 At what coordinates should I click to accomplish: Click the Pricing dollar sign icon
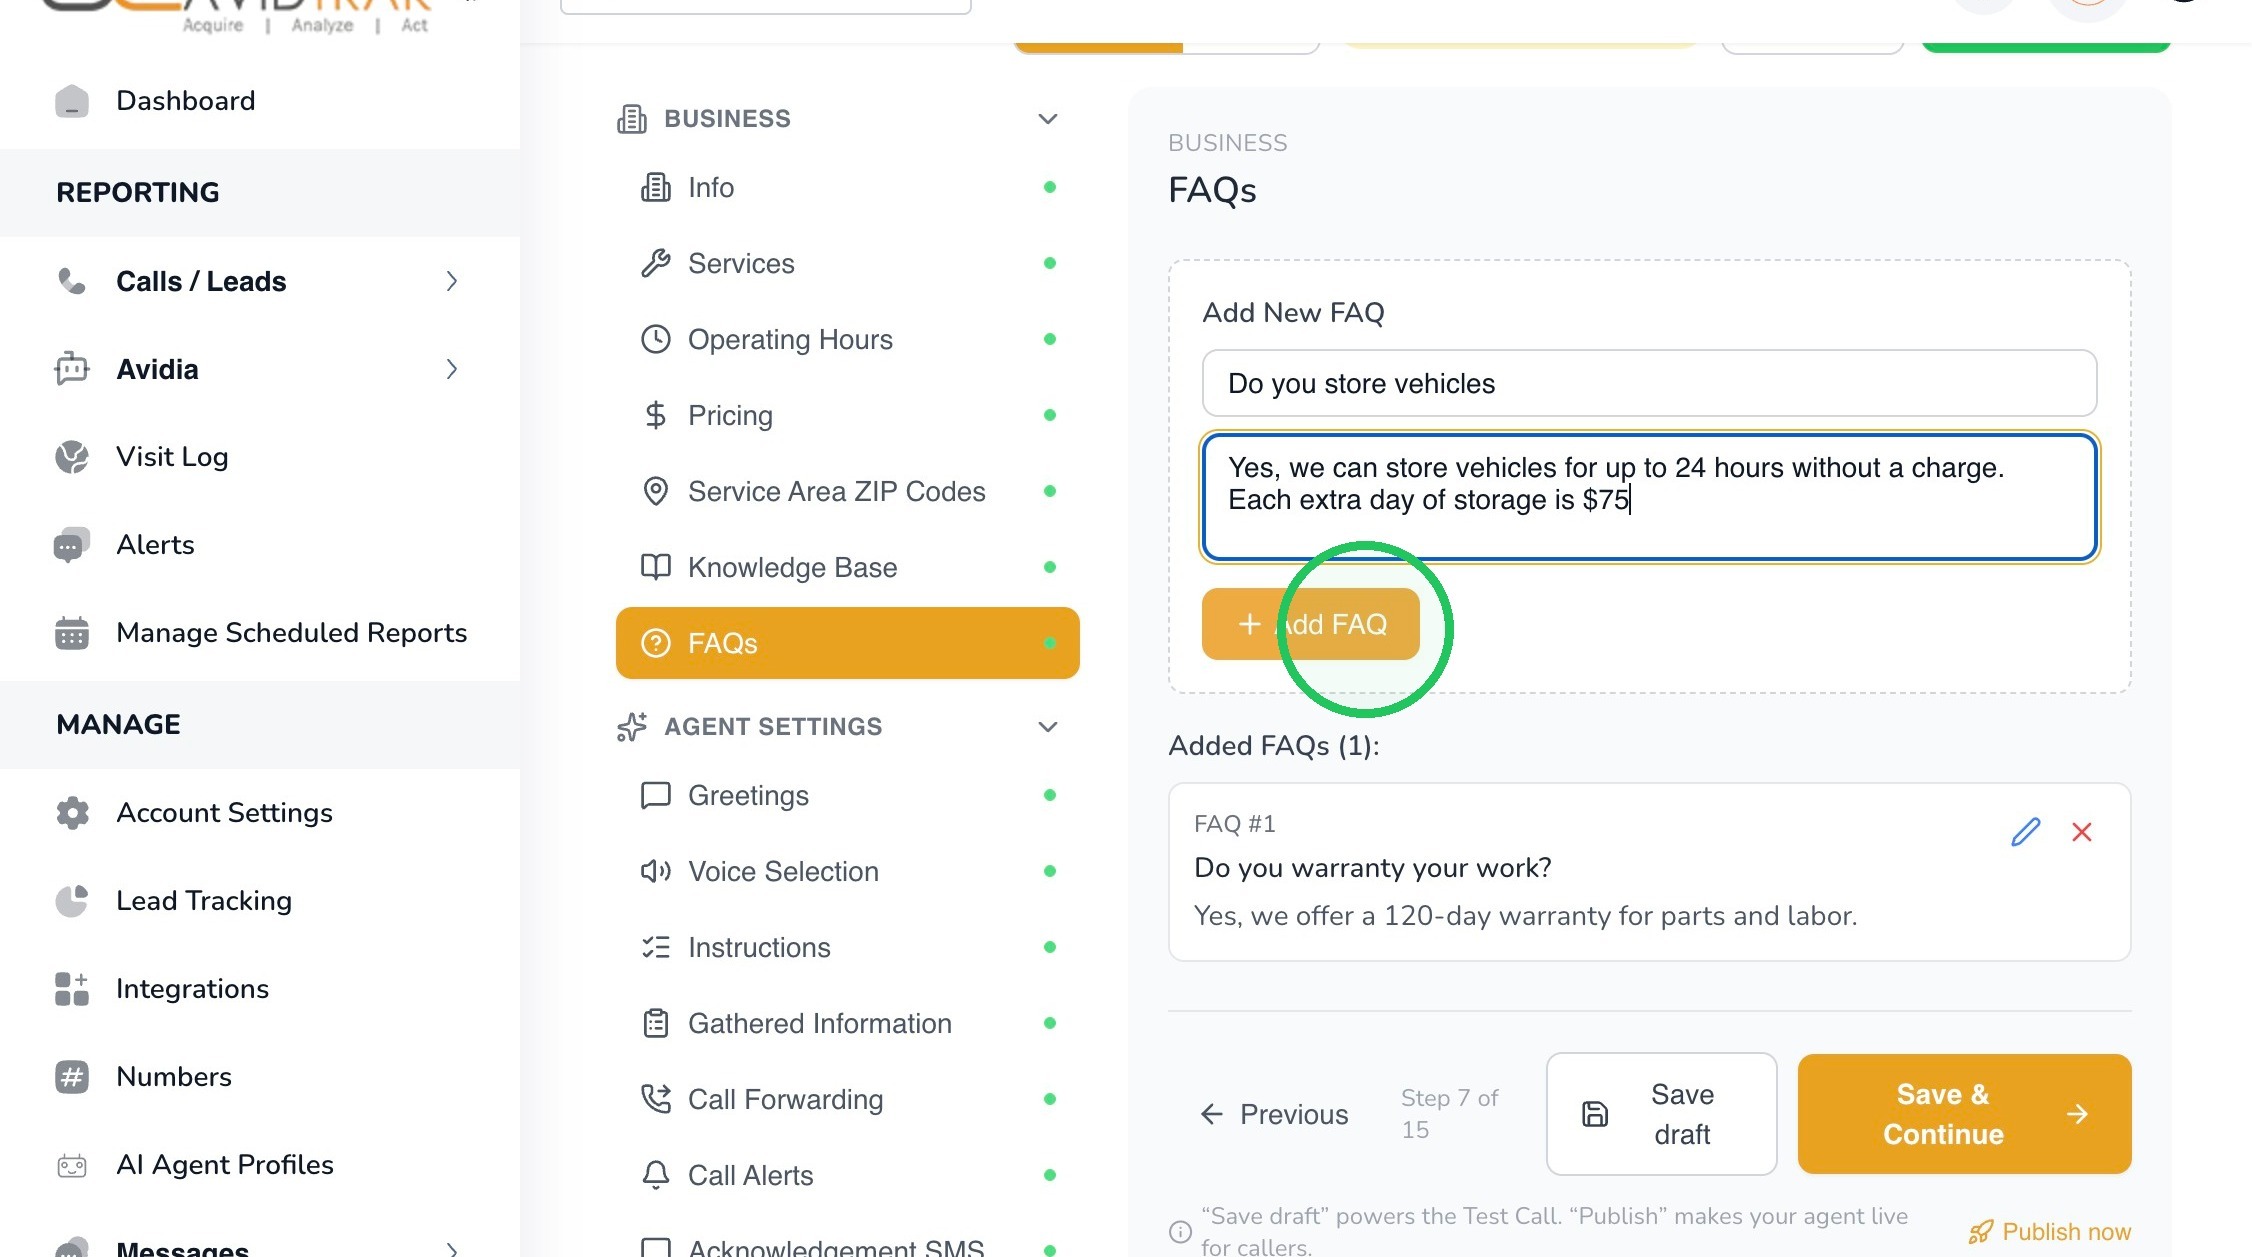click(x=655, y=415)
